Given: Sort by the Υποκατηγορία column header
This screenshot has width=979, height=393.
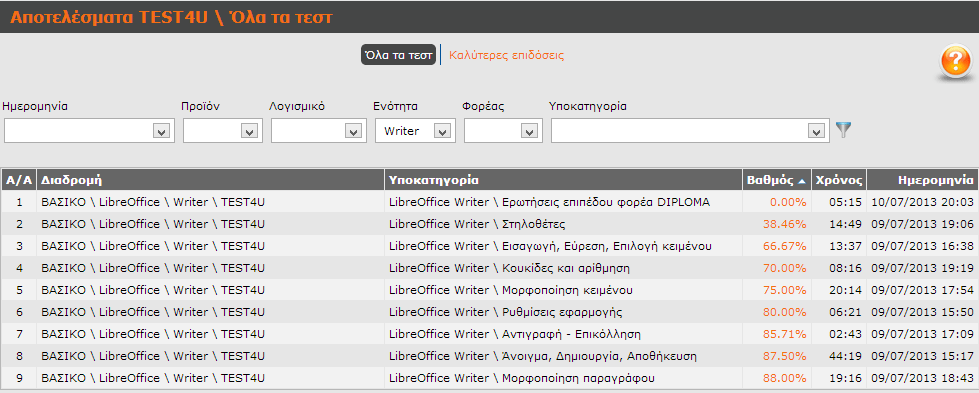Looking at the screenshot, I should [x=434, y=181].
